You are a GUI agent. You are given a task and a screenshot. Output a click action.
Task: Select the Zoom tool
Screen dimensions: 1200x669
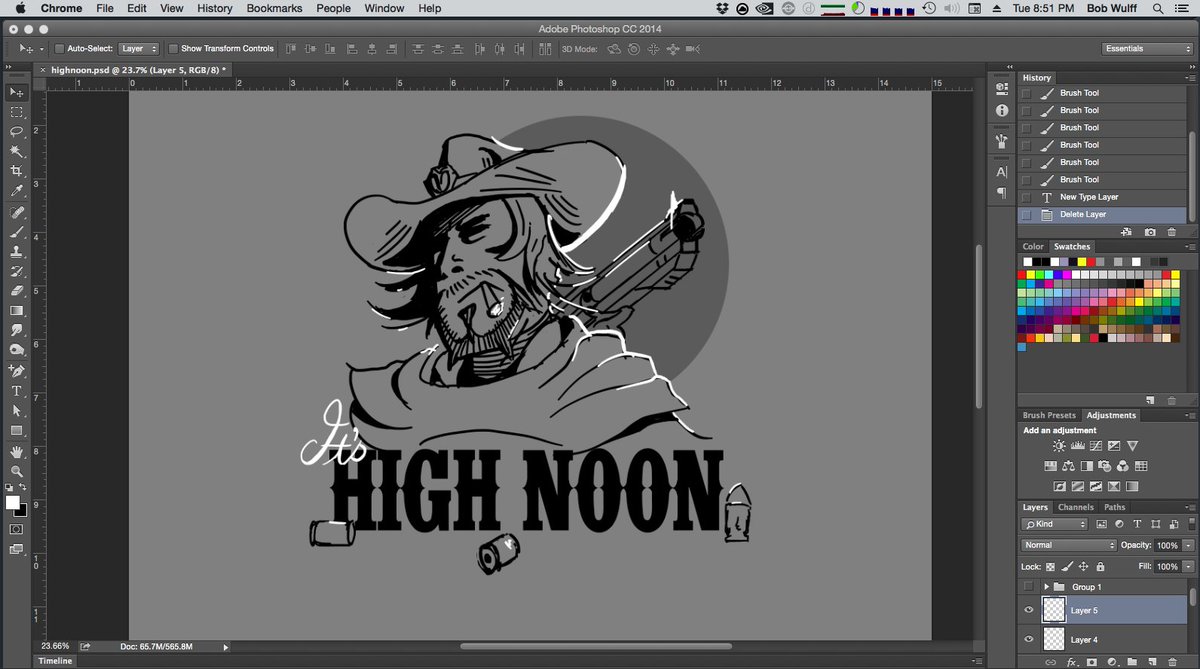click(17, 471)
